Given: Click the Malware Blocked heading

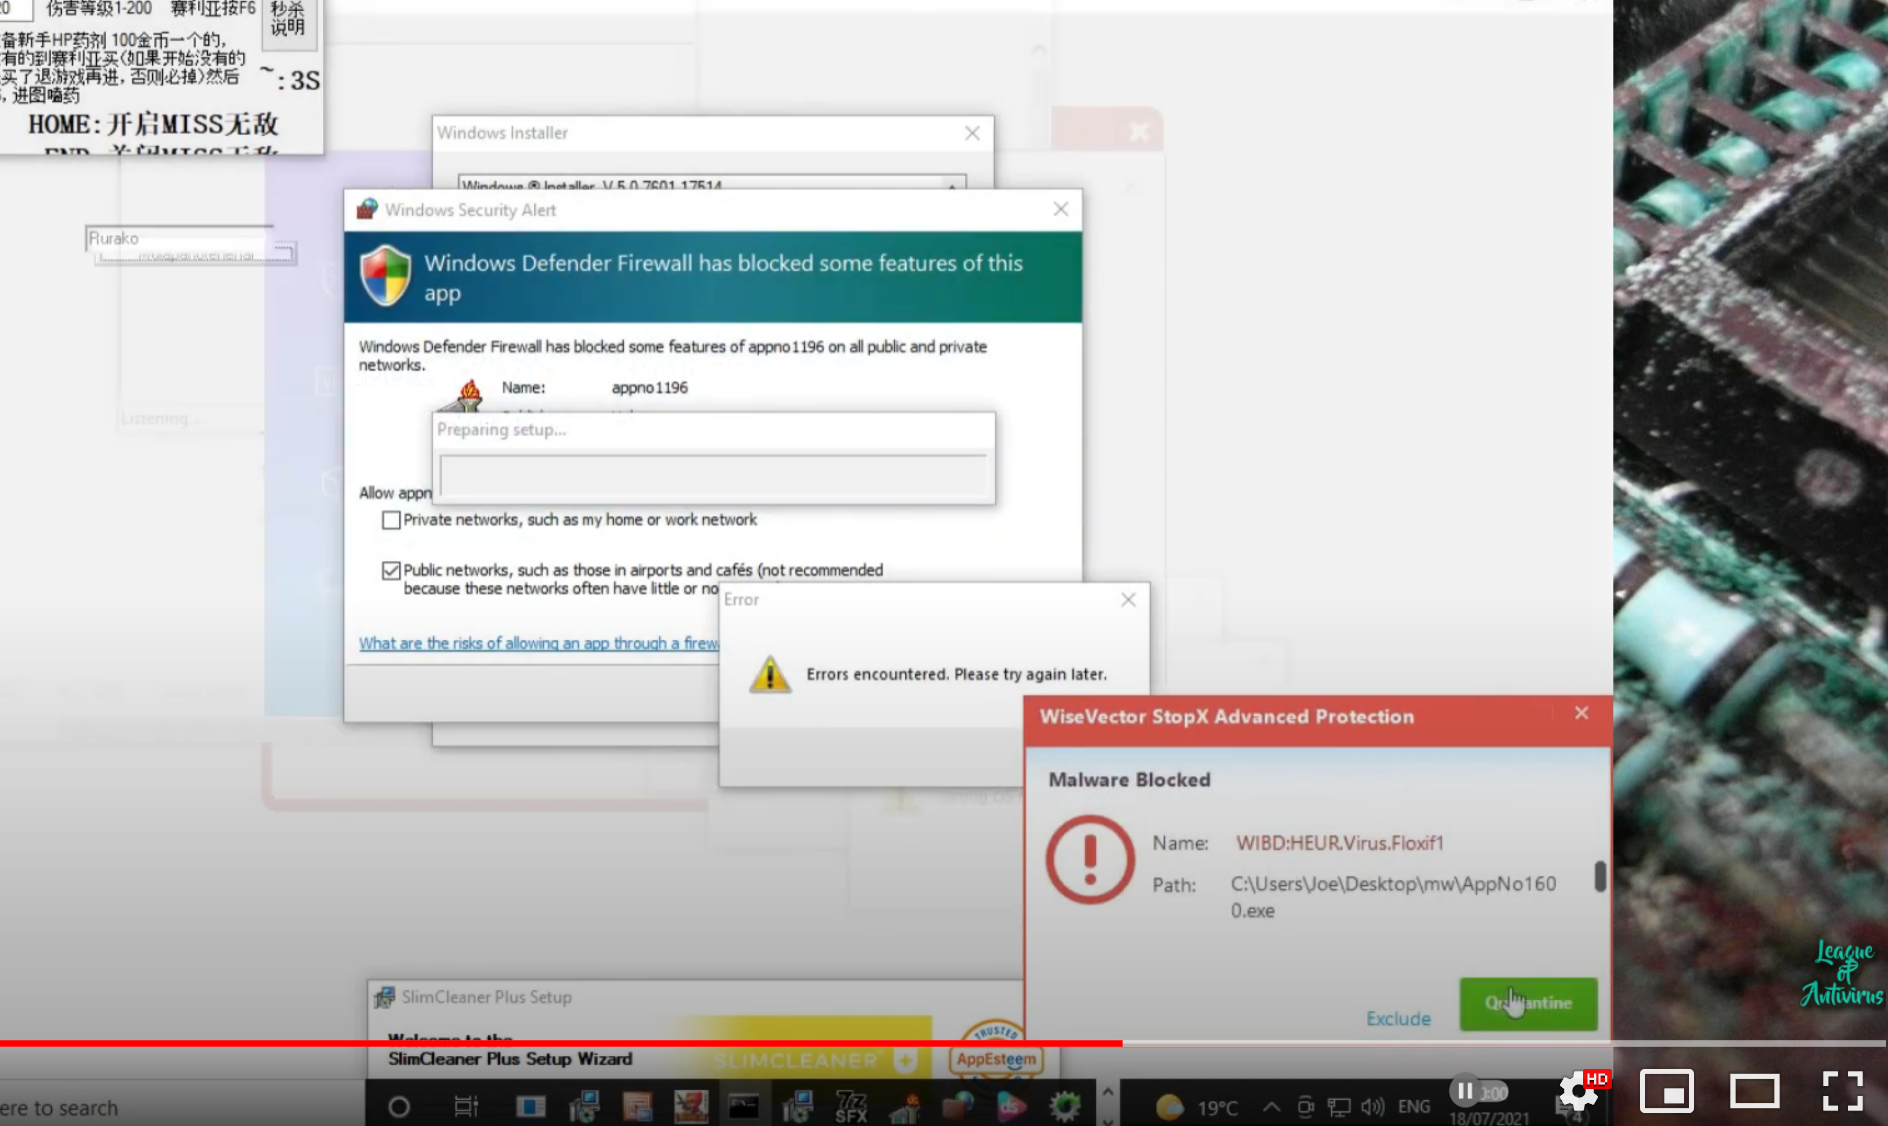Looking at the screenshot, I should pos(1129,780).
